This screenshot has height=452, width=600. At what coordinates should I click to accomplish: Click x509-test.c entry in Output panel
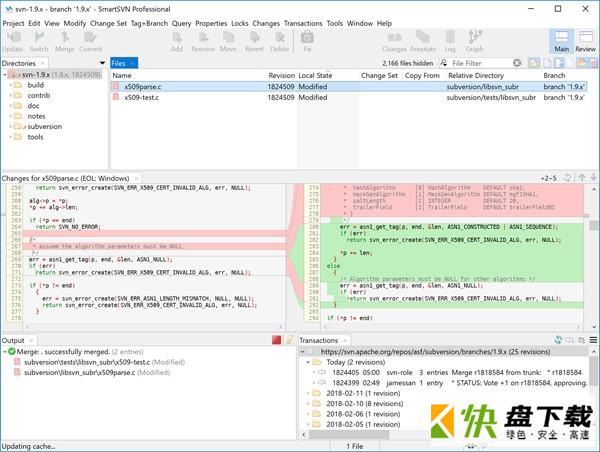[99, 362]
